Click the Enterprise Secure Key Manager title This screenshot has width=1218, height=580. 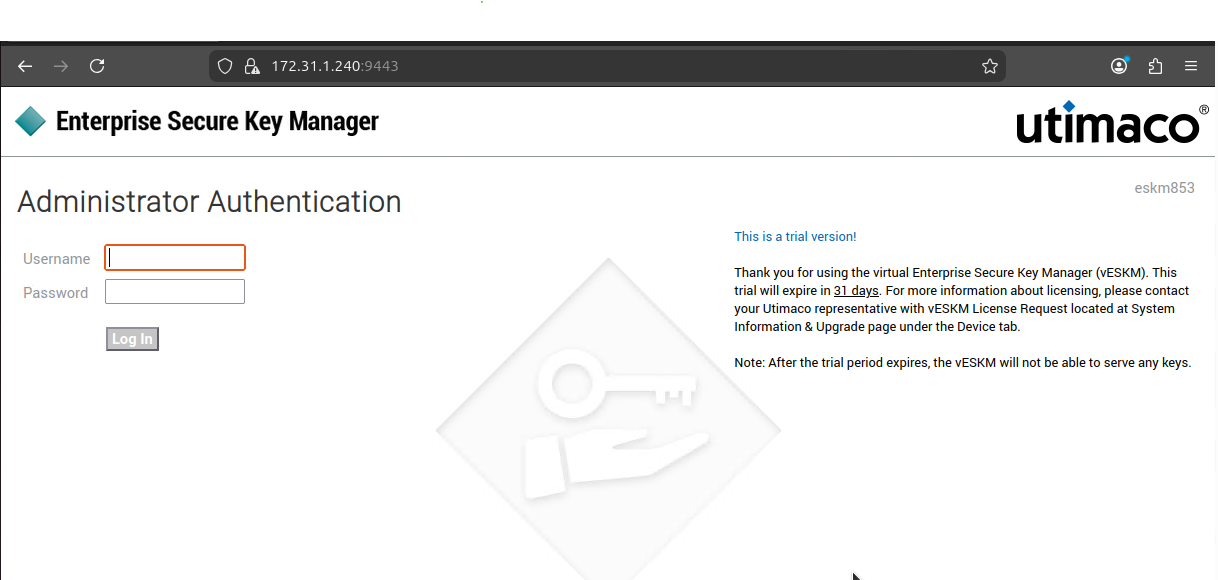click(x=217, y=121)
